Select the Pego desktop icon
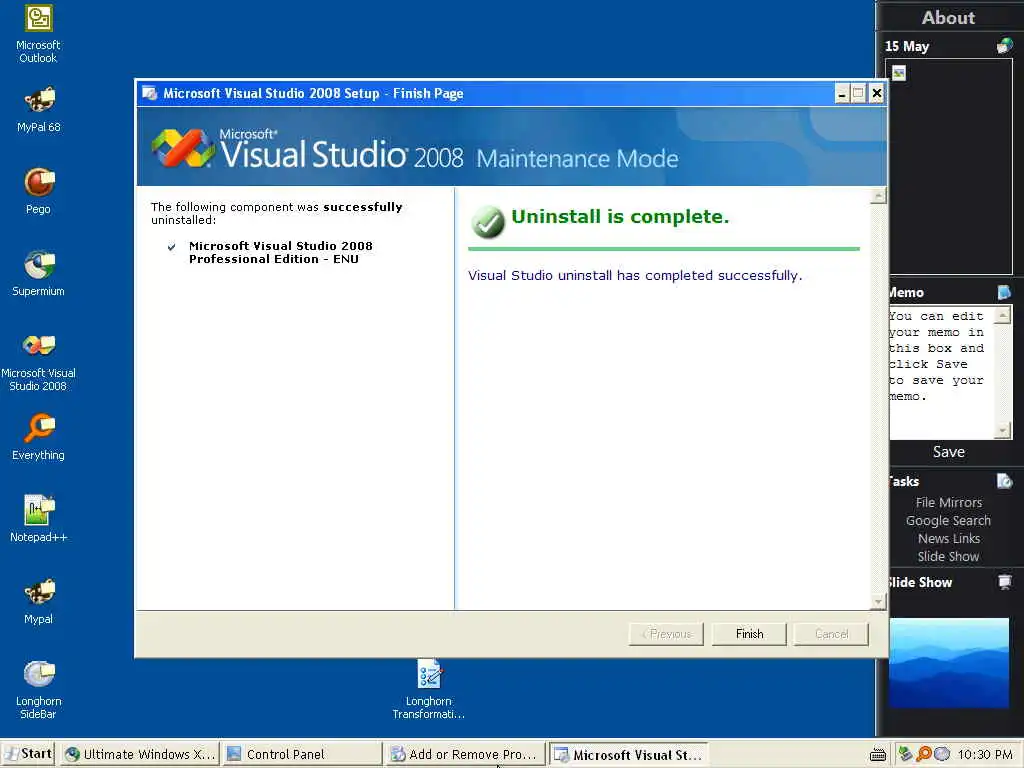1024x768 pixels. (39, 191)
